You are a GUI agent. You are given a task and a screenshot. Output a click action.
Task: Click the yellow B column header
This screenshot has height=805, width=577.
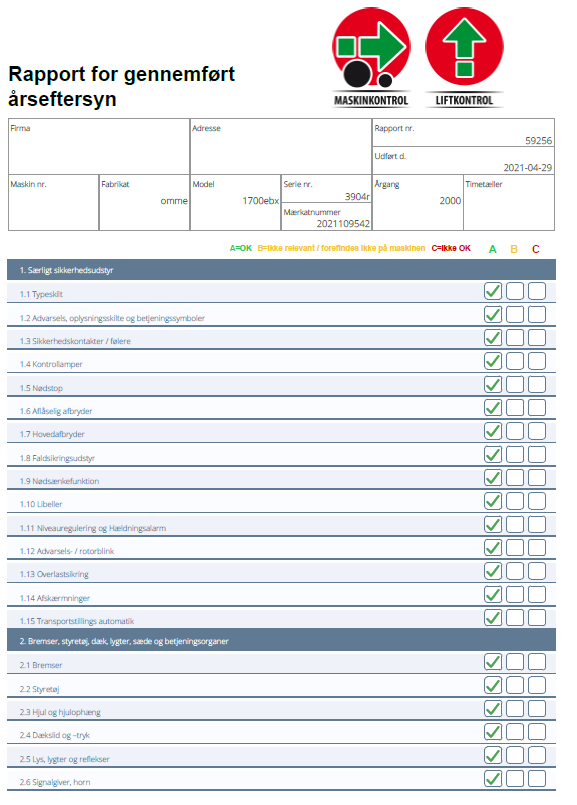tap(514, 250)
